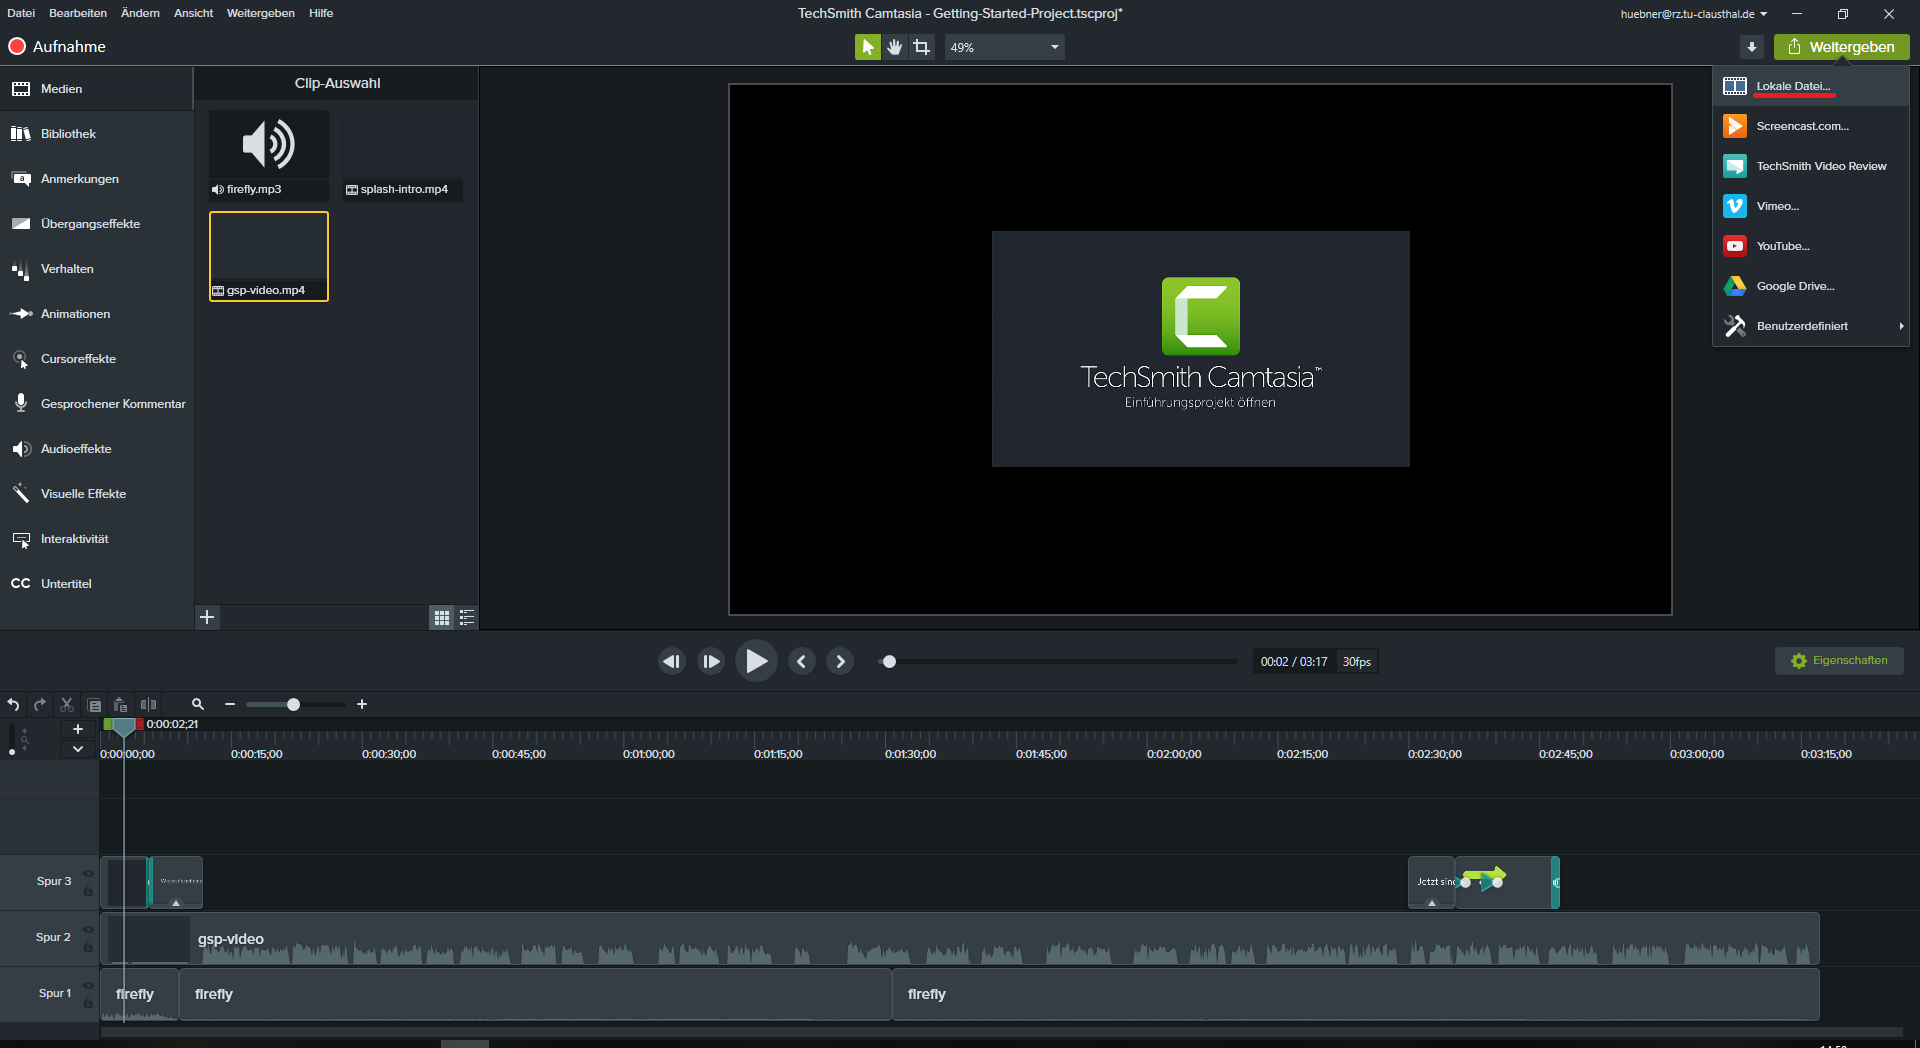Choose the crop tool
1920x1048 pixels.
tap(922, 47)
